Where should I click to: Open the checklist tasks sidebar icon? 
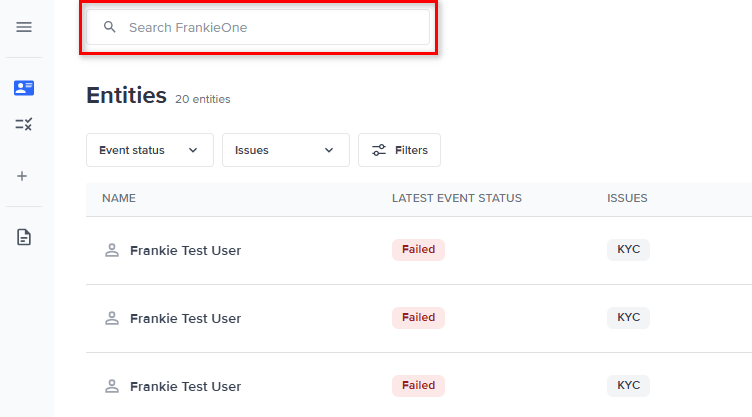[24, 125]
